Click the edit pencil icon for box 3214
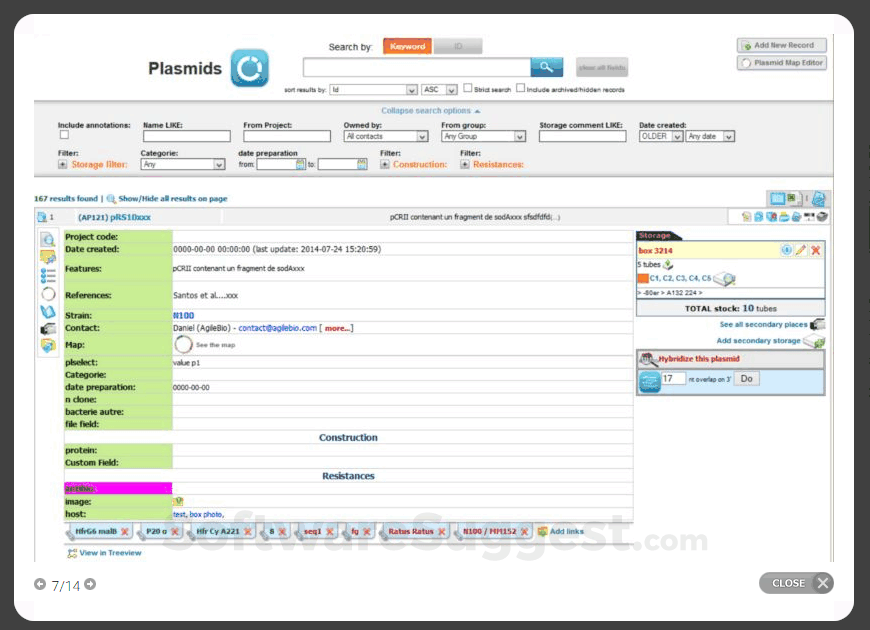Viewport: 870px width, 630px height. tap(801, 251)
